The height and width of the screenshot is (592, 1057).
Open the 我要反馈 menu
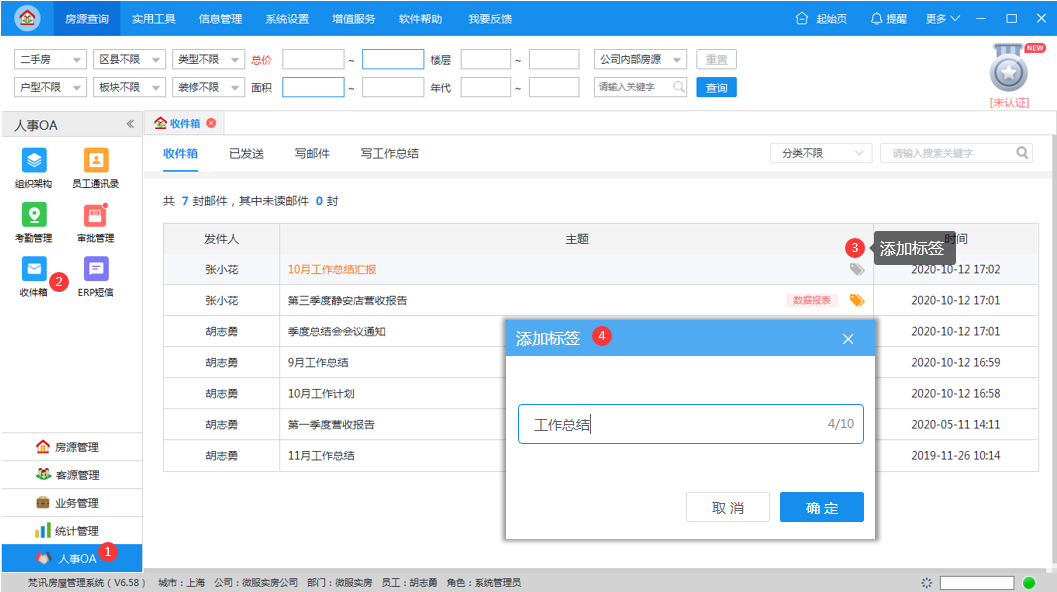click(490, 19)
